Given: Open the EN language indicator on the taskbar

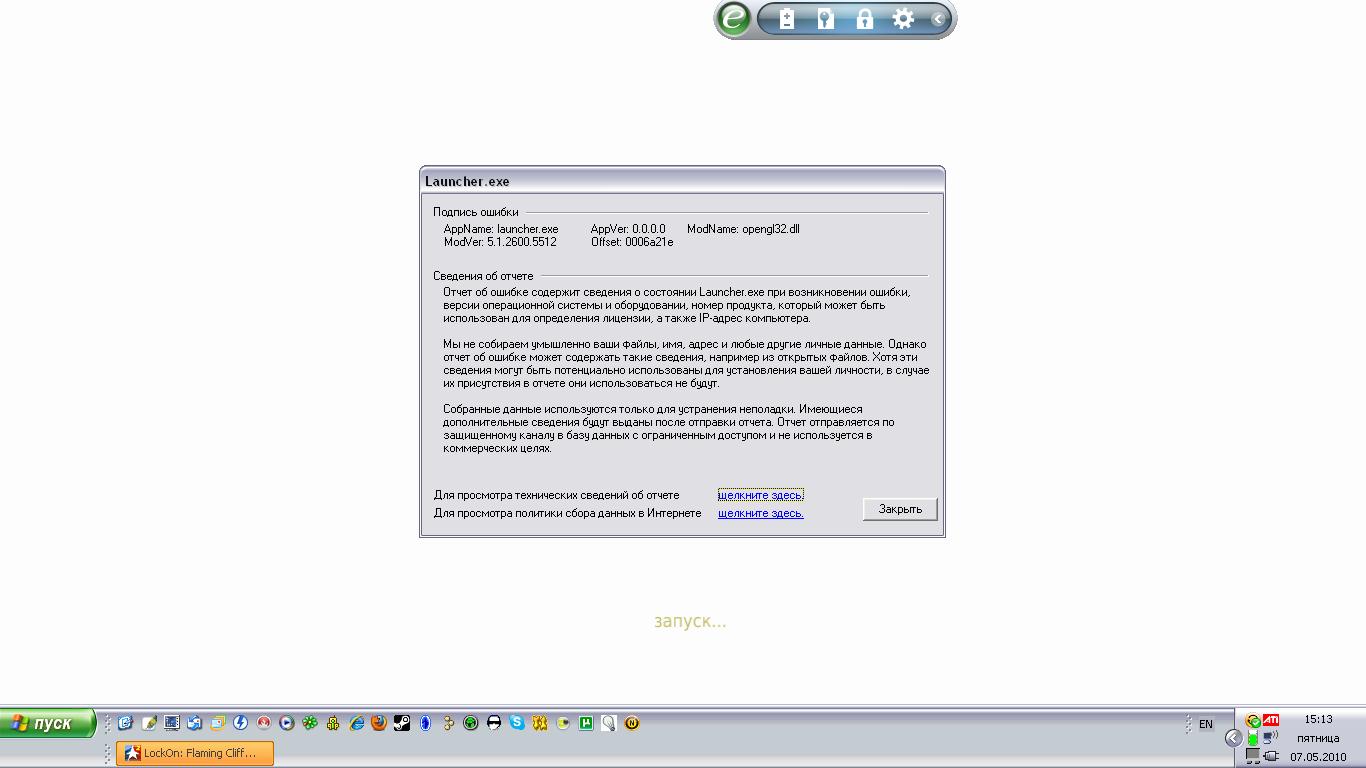Looking at the screenshot, I should point(1206,724).
